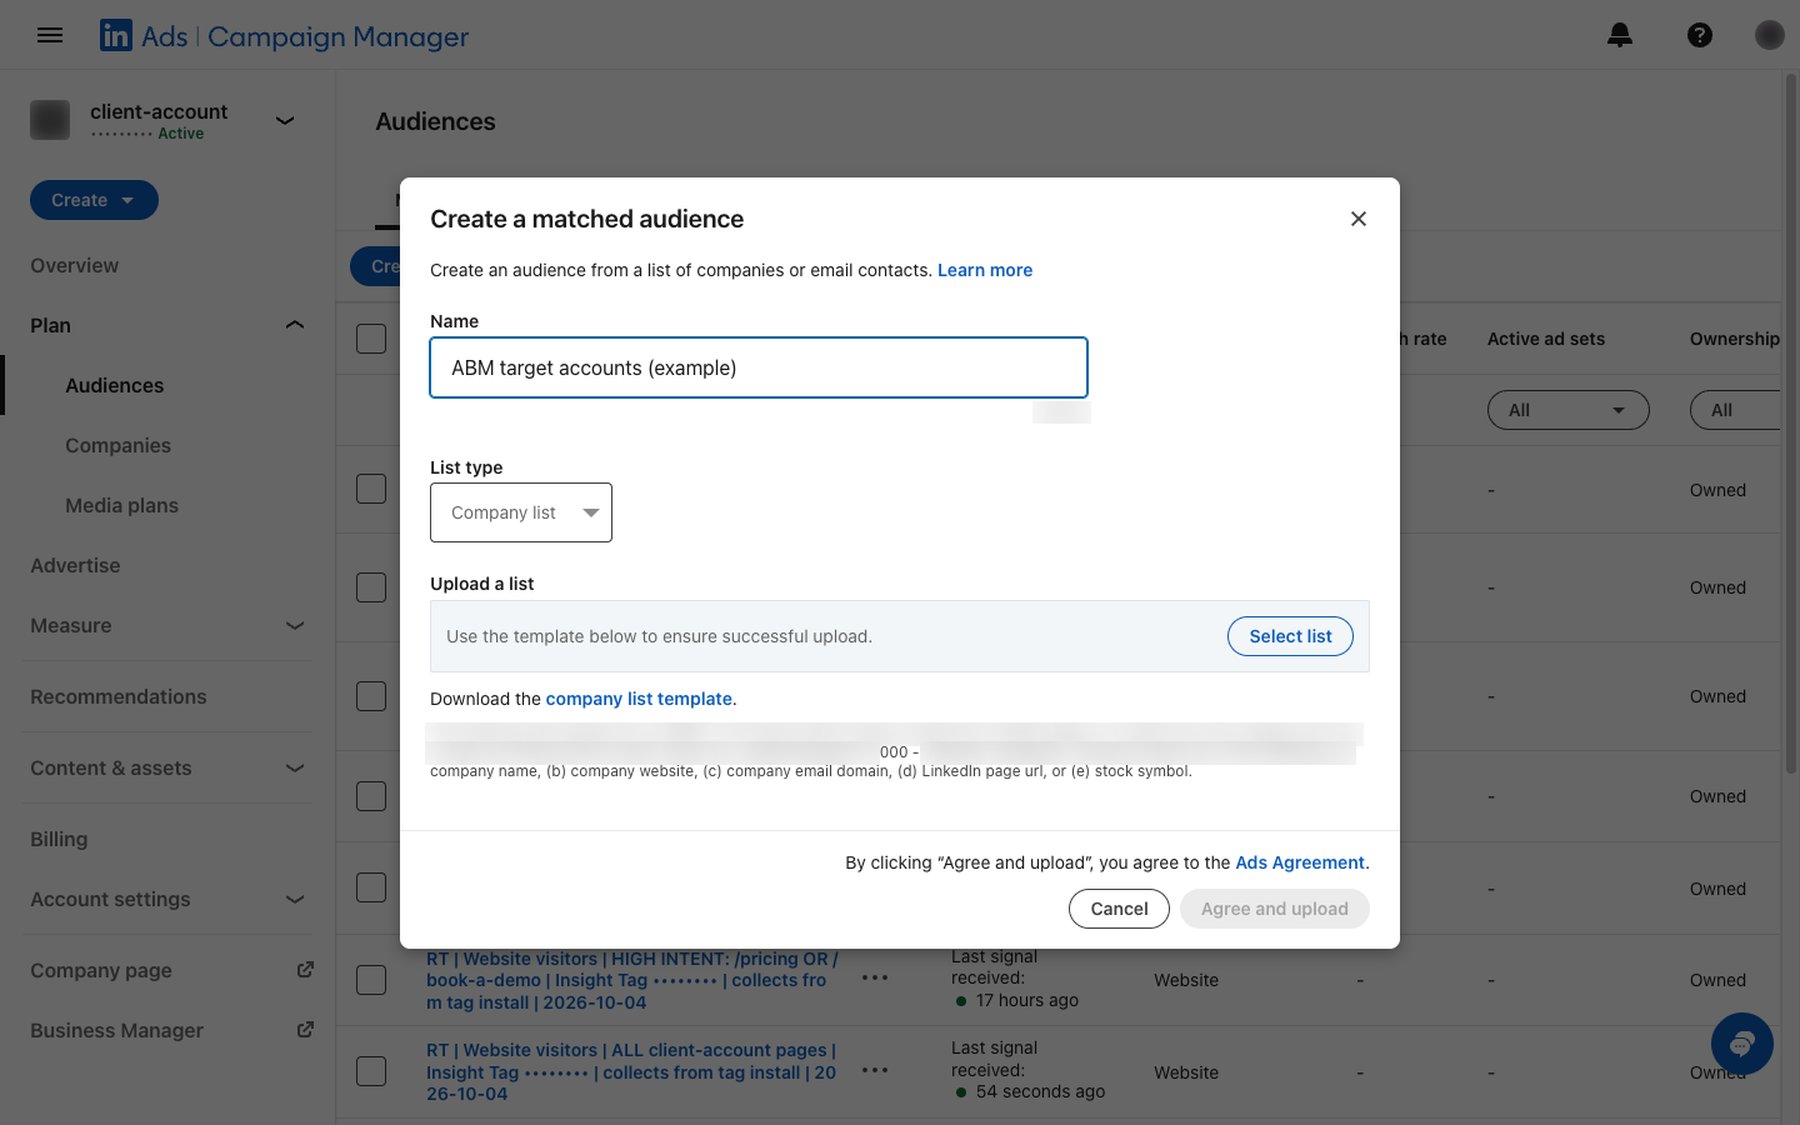Screen dimensions: 1800x1125
Task: Open options menu for ALL client-account pages row
Action: pyautogui.click(x=875, y=1070)
